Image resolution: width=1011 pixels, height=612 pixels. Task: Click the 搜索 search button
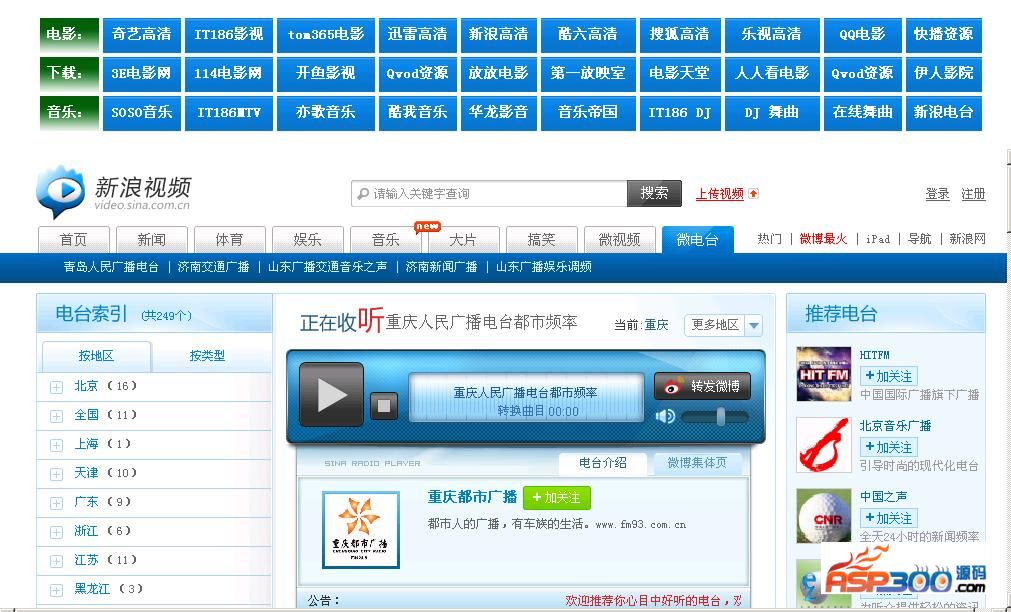coord(654,193)
